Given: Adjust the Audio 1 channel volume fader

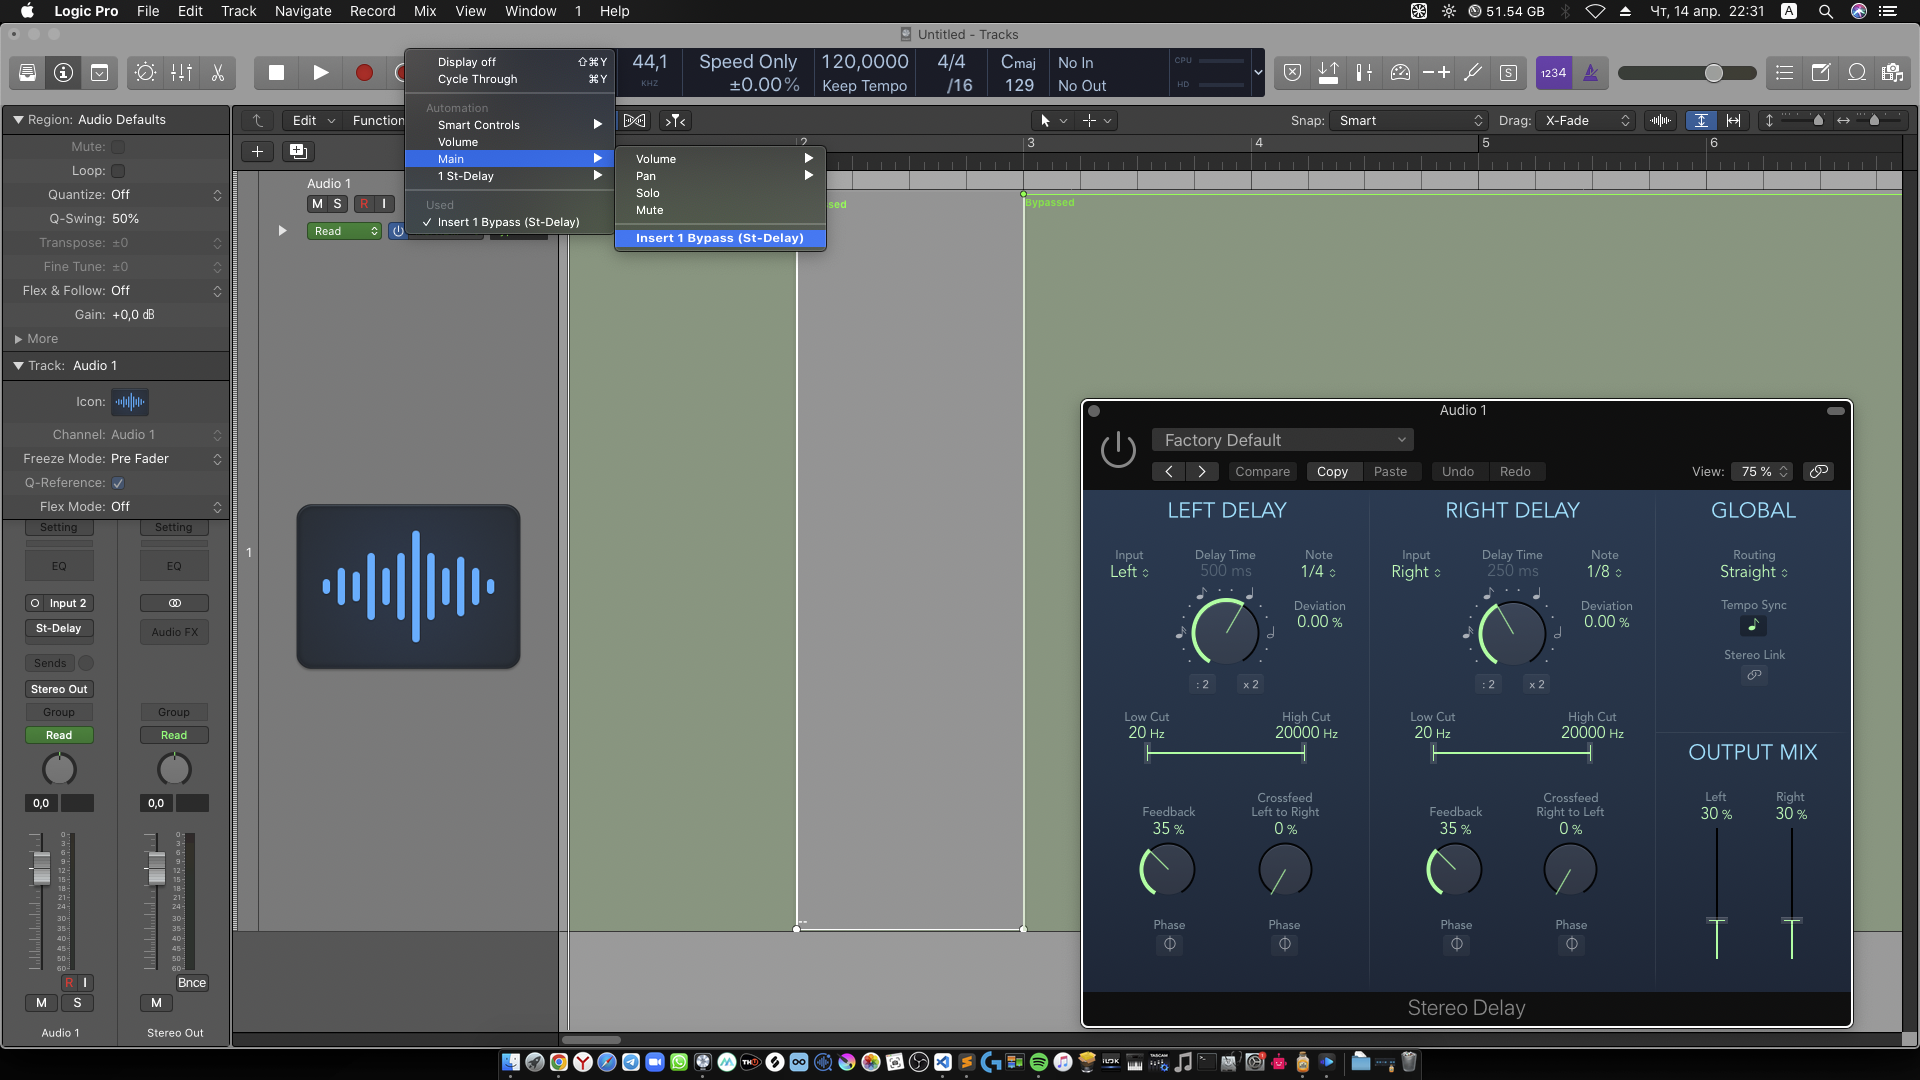Looking at the screenshot, I should 41,867.
